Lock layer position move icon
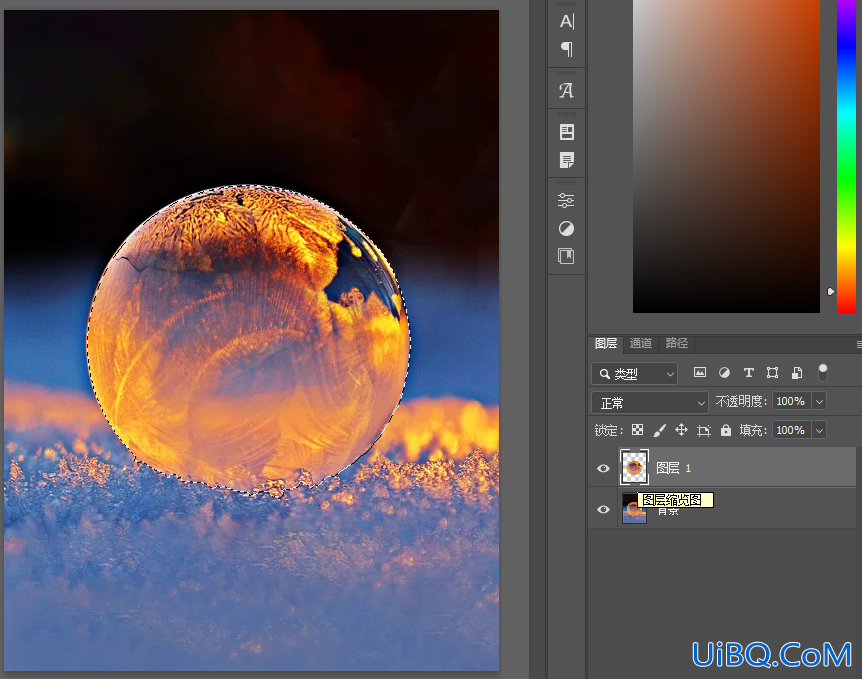This screenshot has height=679, width=862. click(681, 430)
